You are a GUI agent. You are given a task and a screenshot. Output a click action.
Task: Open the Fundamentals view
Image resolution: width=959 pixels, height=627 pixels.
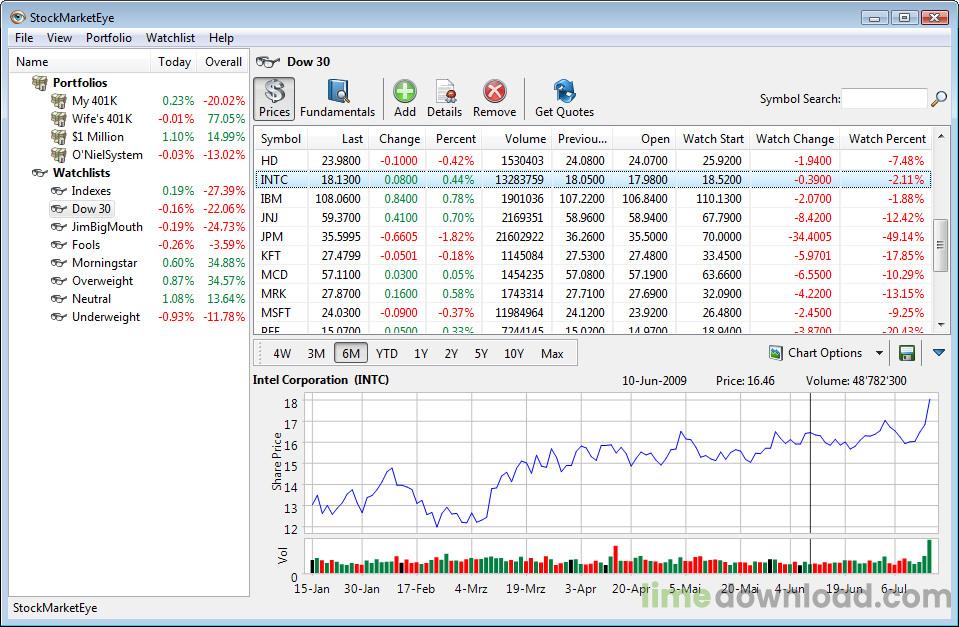point(337,97)
